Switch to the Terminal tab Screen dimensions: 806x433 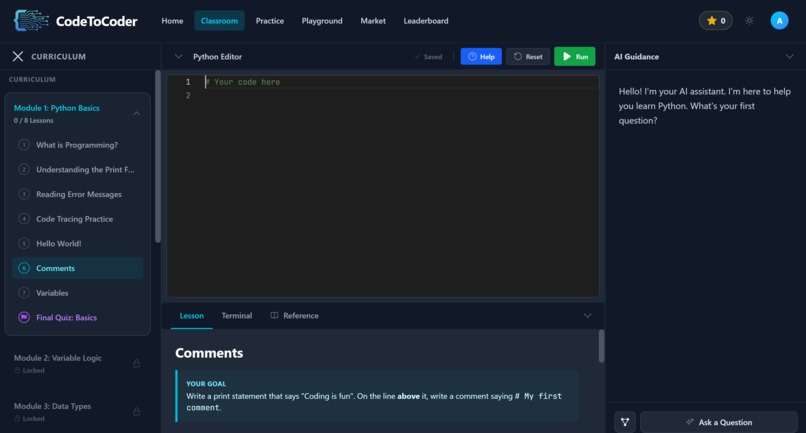[236, 316]
